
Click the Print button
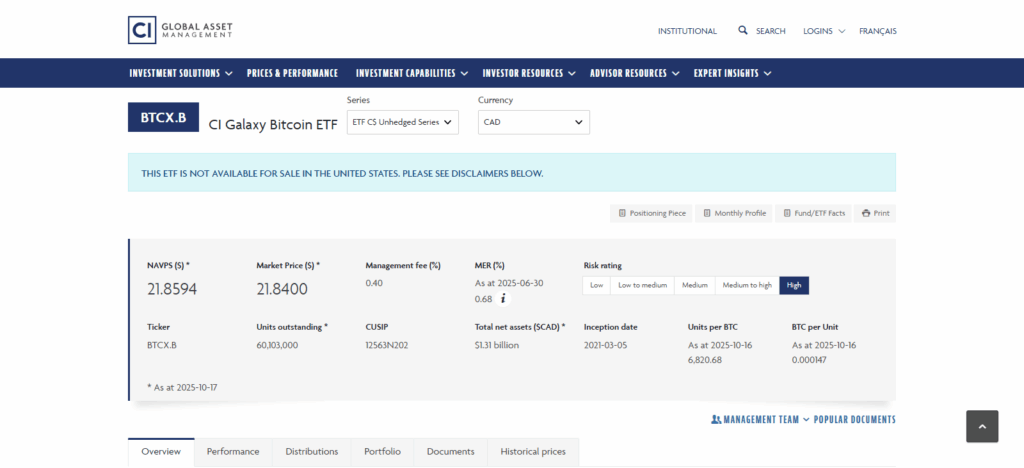(x=875, y=213)
